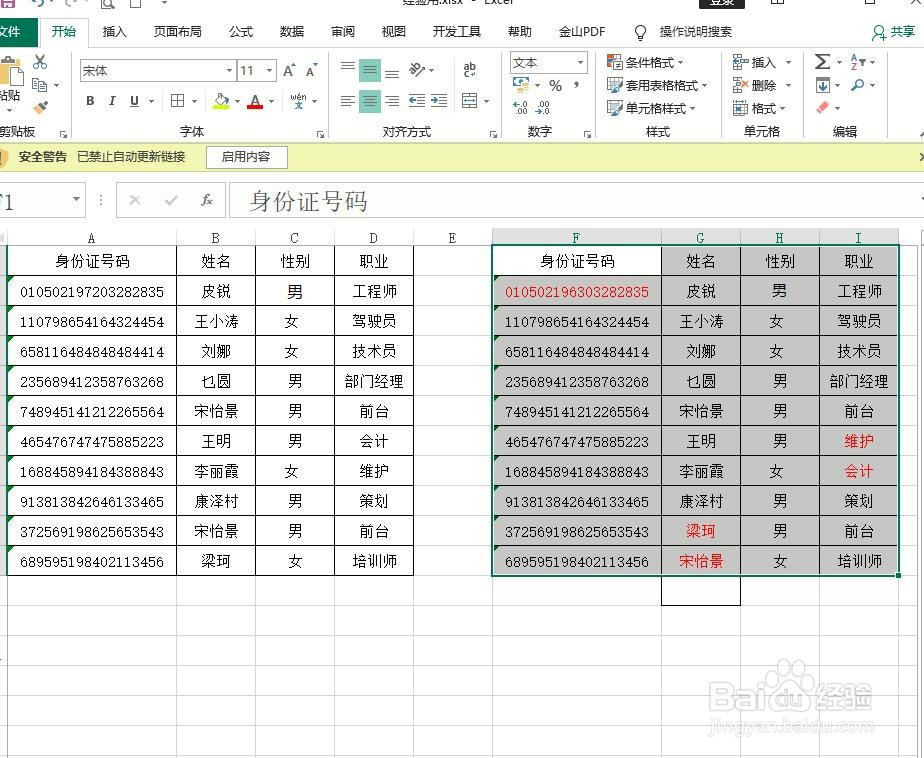This screenshot has width=924, height=758.
Task: Open Sort and Filter icon
Action: [858, 61]
